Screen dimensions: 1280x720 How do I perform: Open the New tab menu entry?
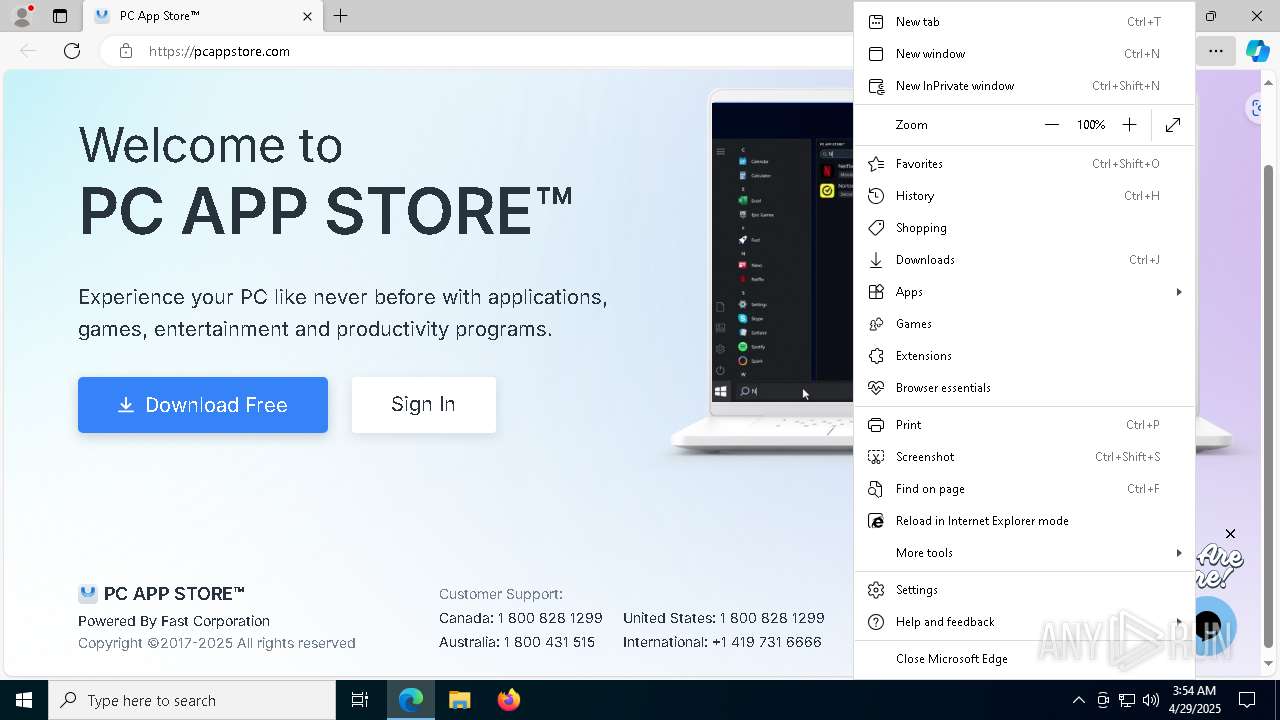pos(1024,22)
